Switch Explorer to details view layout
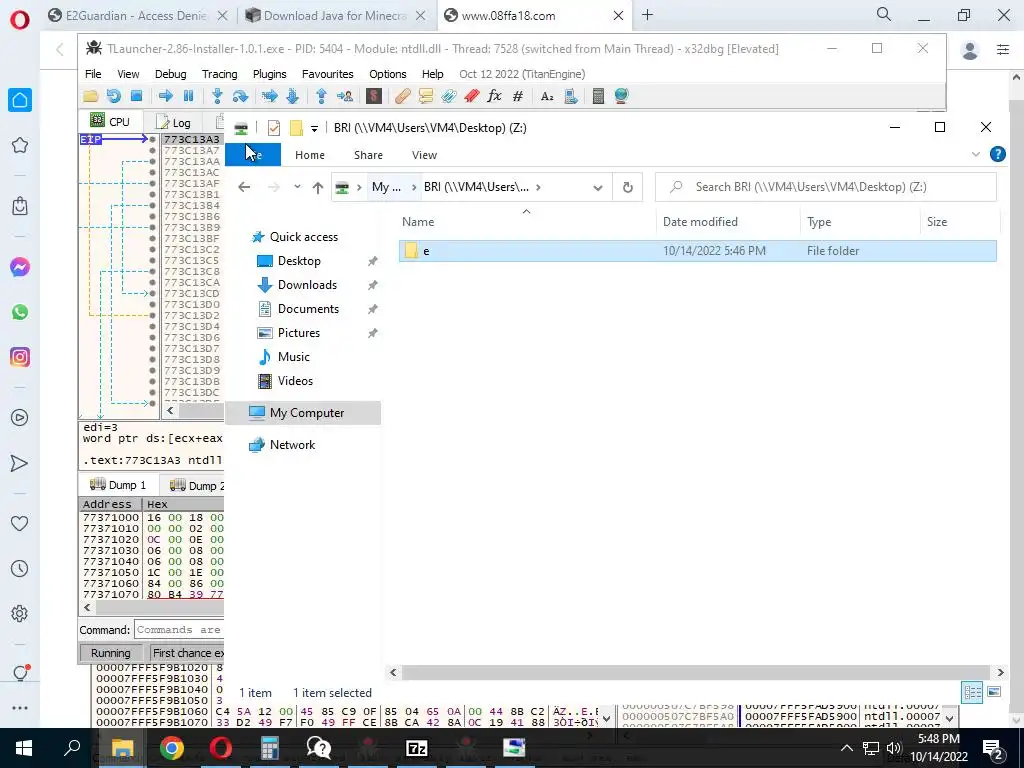Viewport: 1024px width, 768px height. click(x=972, y=692)
